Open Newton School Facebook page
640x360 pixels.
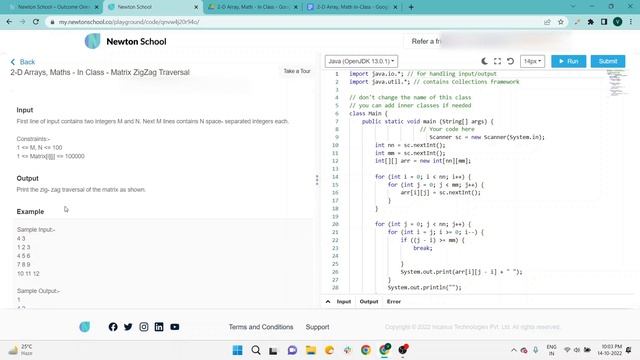point(113,327)
